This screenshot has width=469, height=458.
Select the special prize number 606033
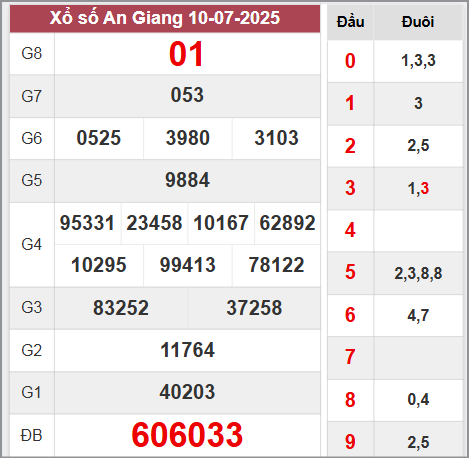[187, 435]
